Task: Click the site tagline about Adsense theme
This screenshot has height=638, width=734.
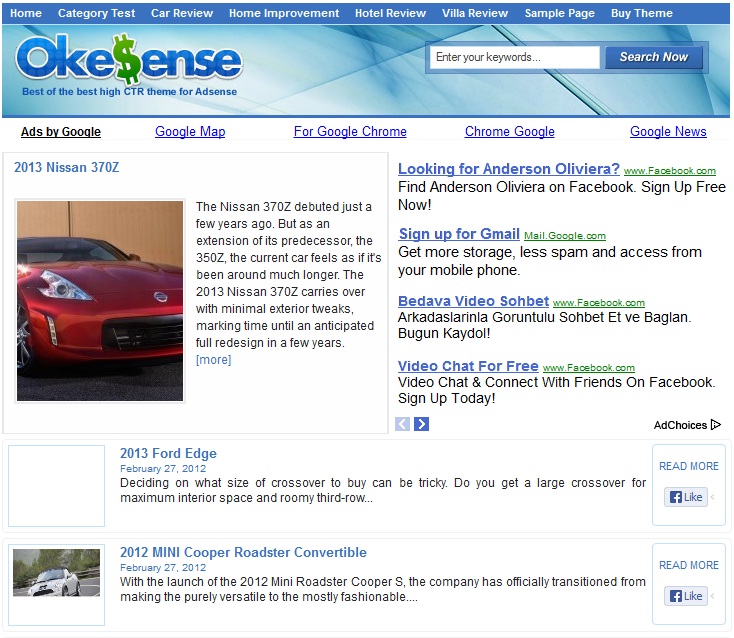Action: [130, 92]
